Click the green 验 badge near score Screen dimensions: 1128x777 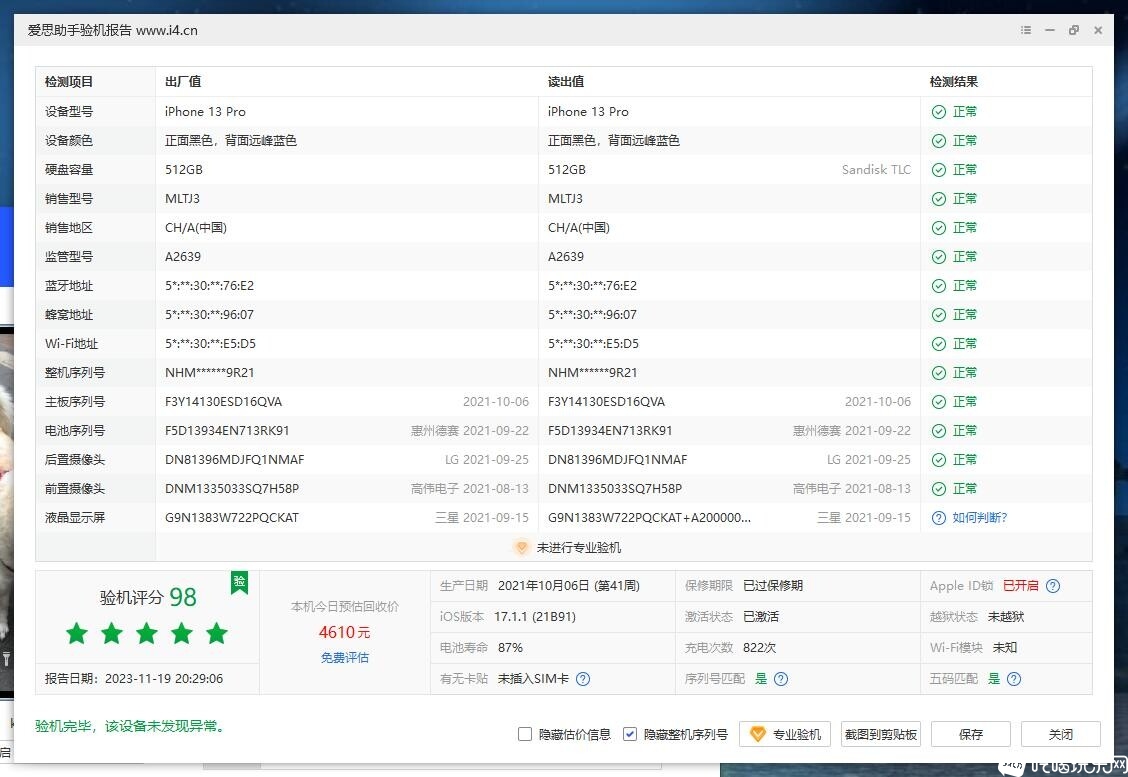coord(240,582)
